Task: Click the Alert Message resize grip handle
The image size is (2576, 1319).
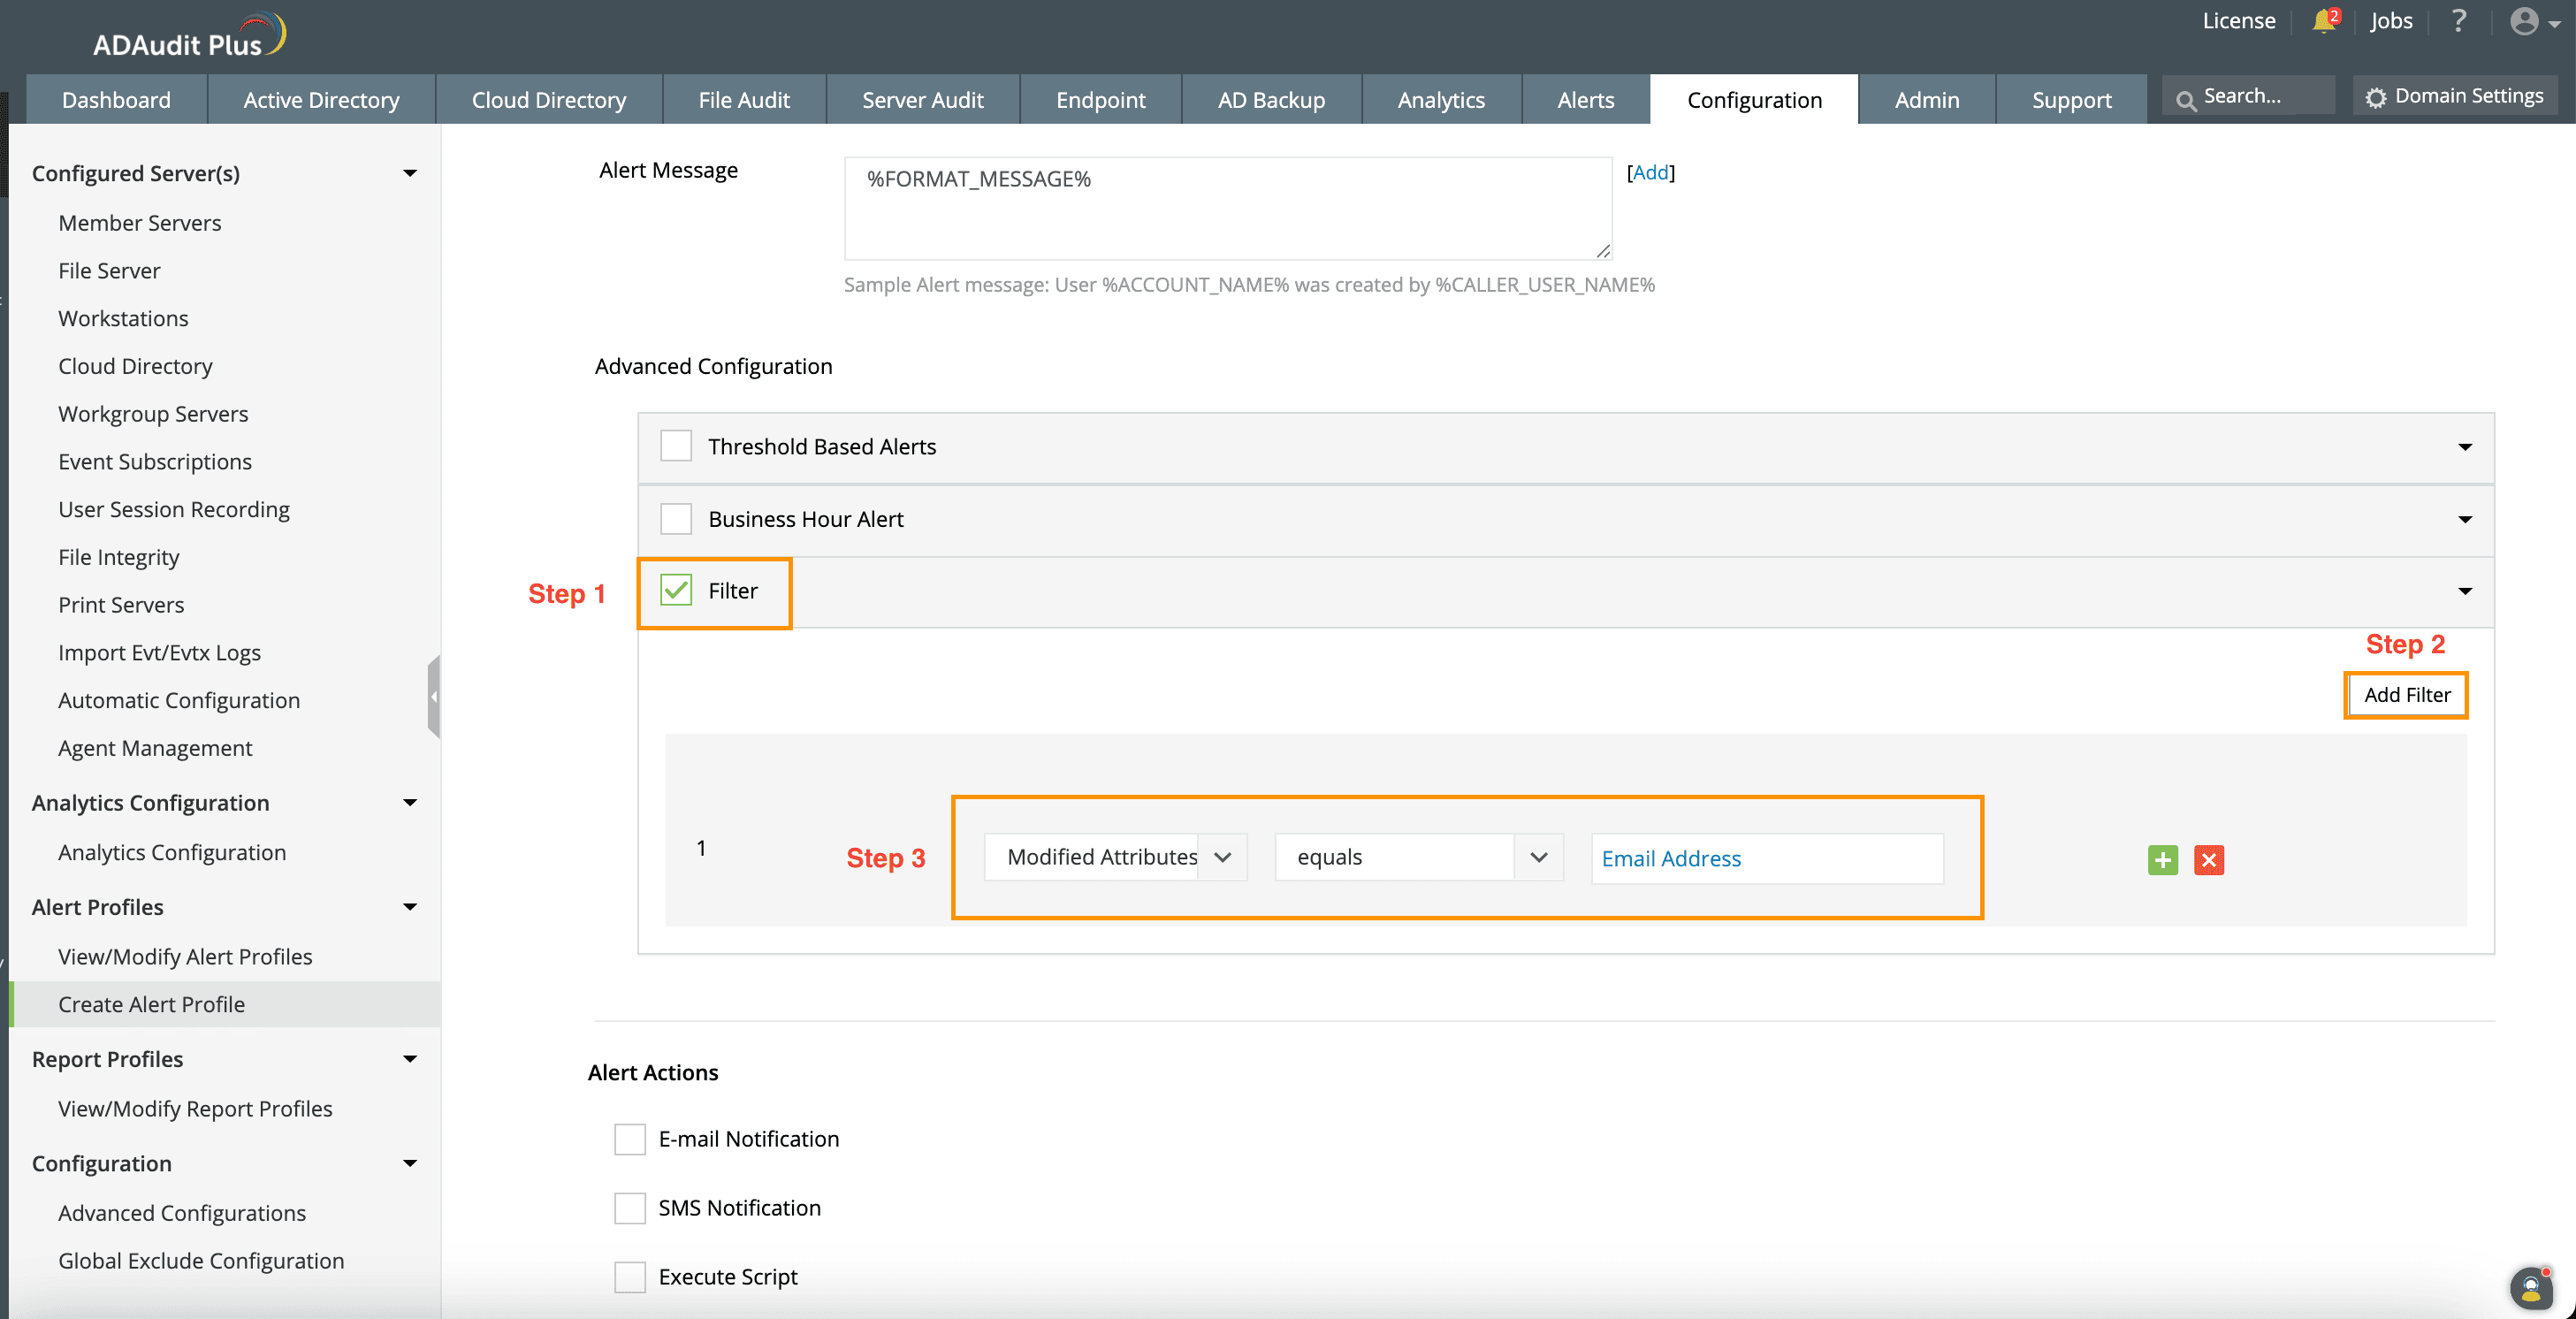Action: pyautogui.click(x=1603, y=251)
